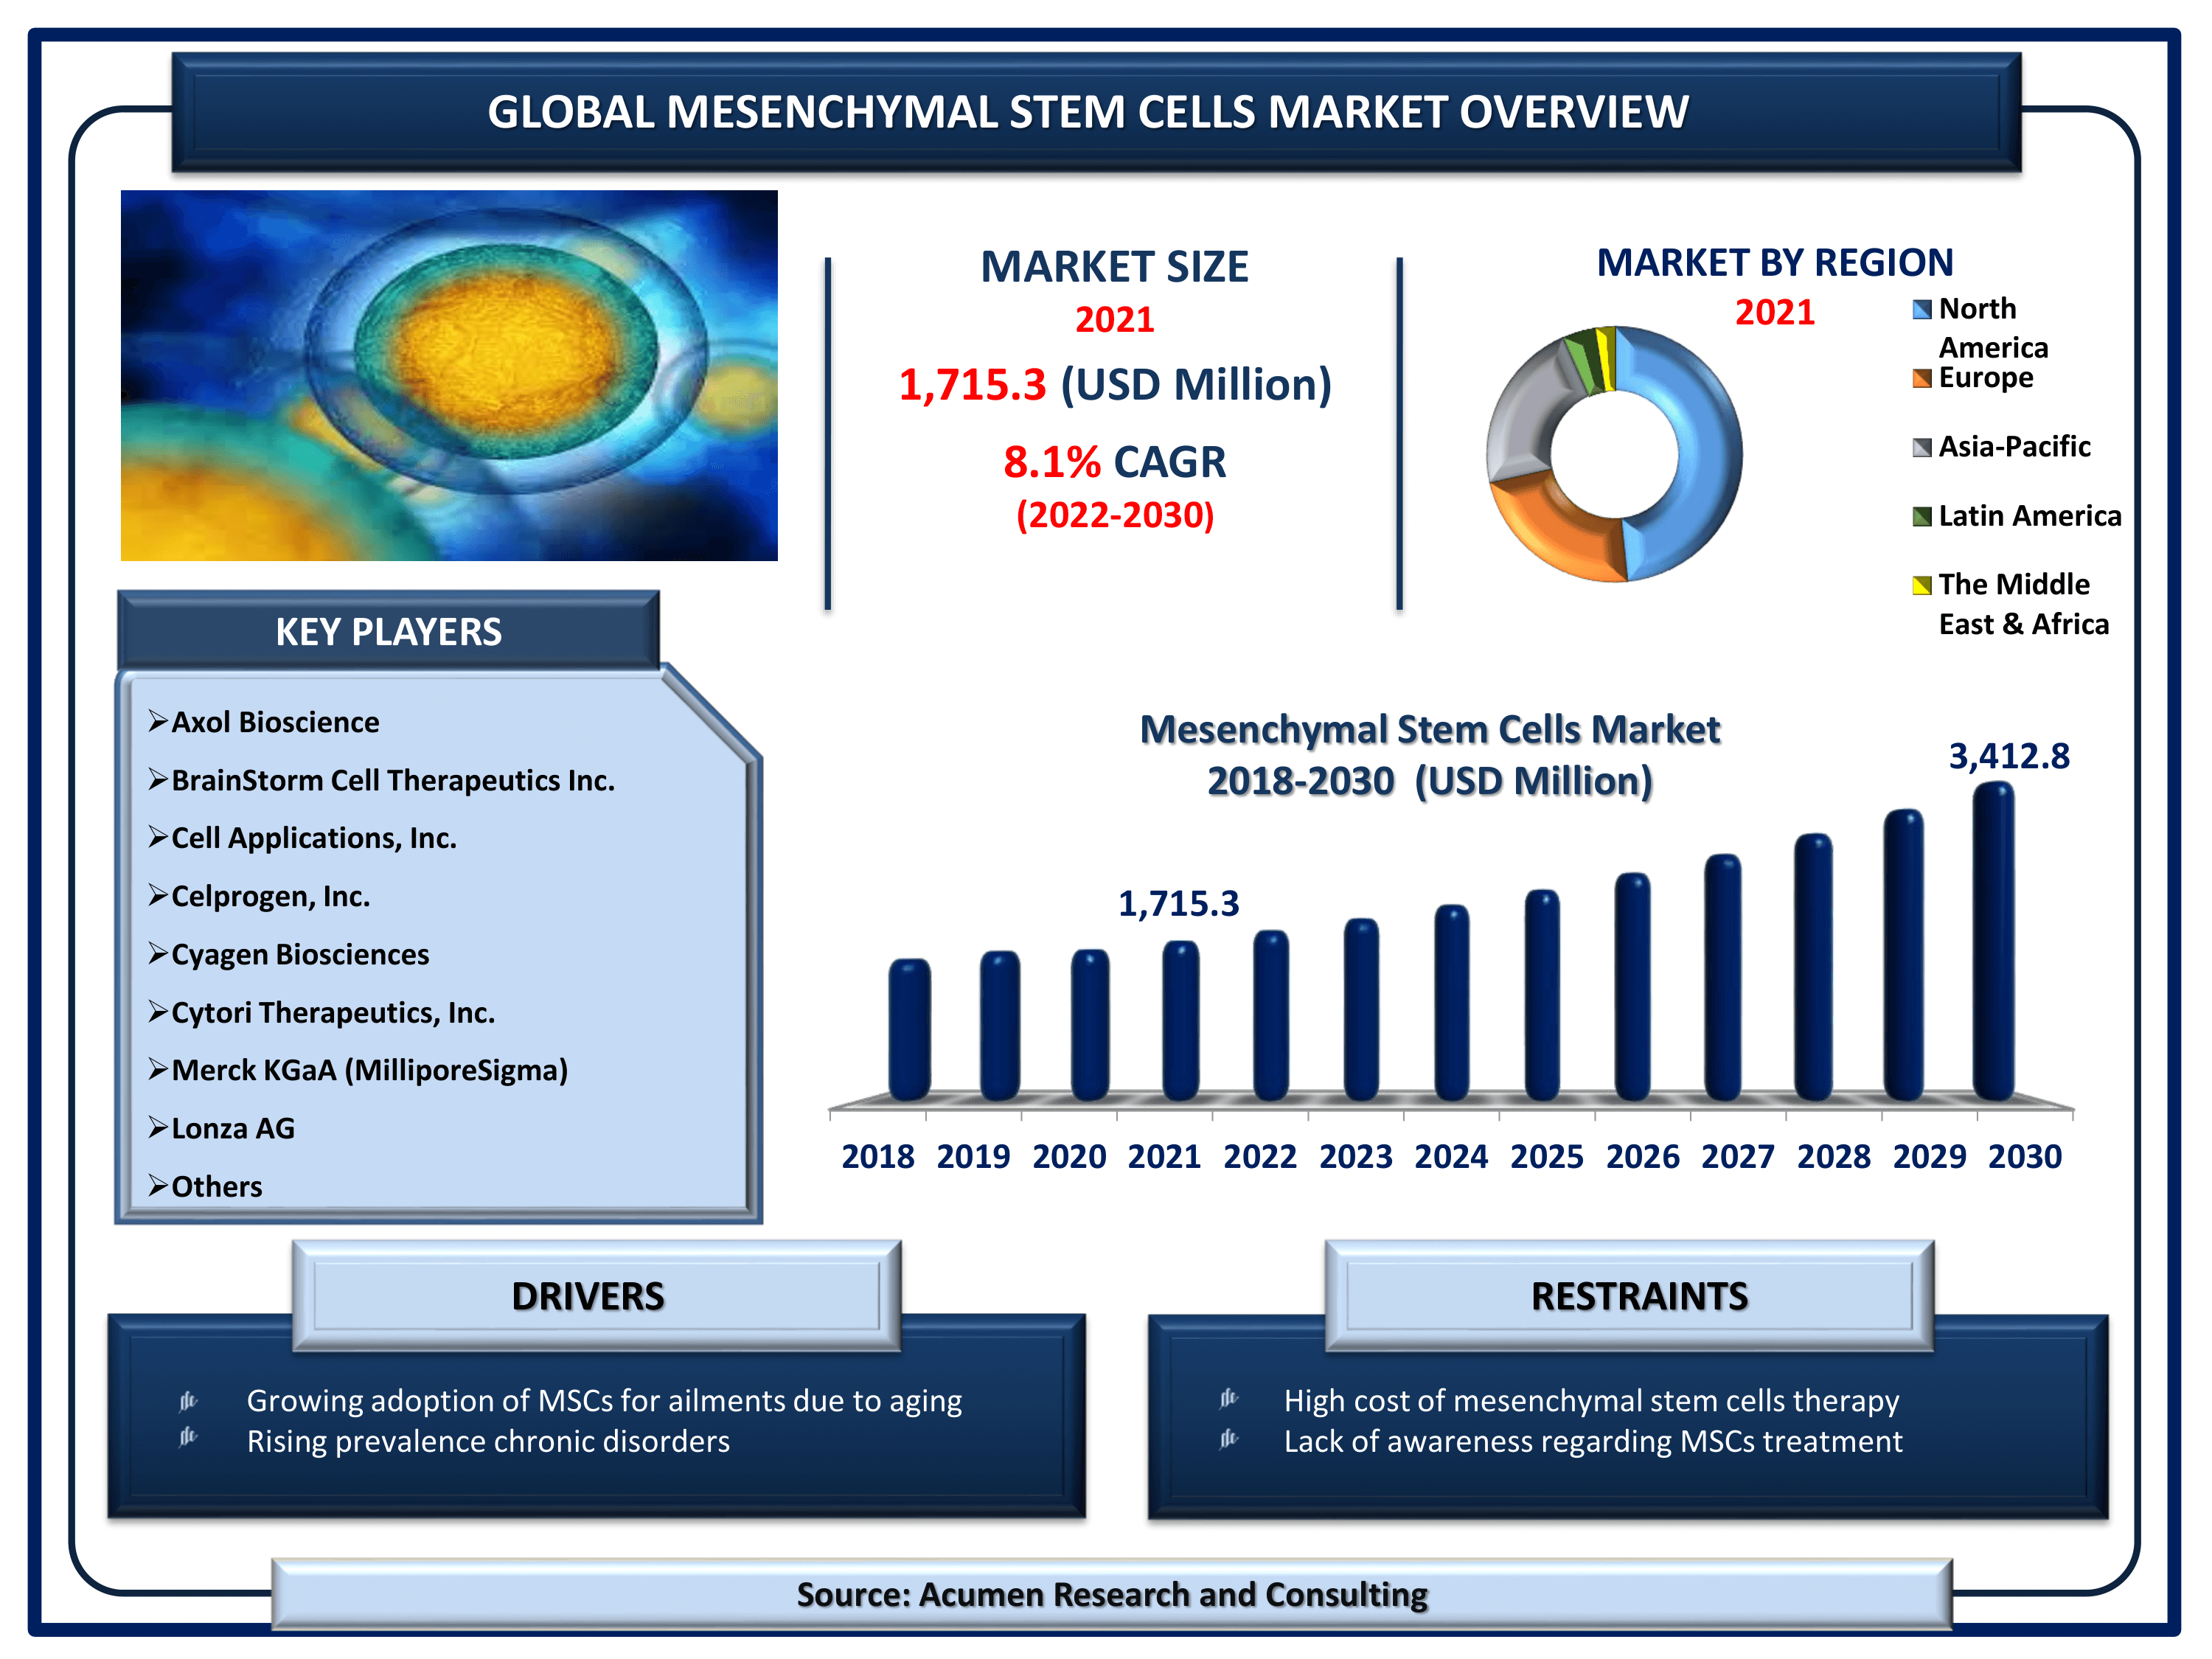Click the red 1,715.3 market size value
Image resolution: width=2212 pixels, height=1659 pixels.
point(972,385)
